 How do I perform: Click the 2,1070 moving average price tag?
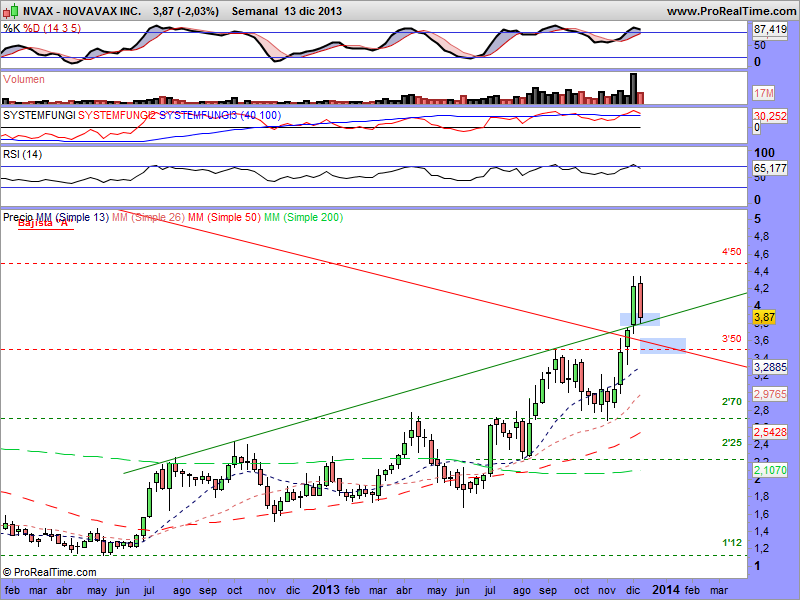pyautogui.click(x=770, y=470)
